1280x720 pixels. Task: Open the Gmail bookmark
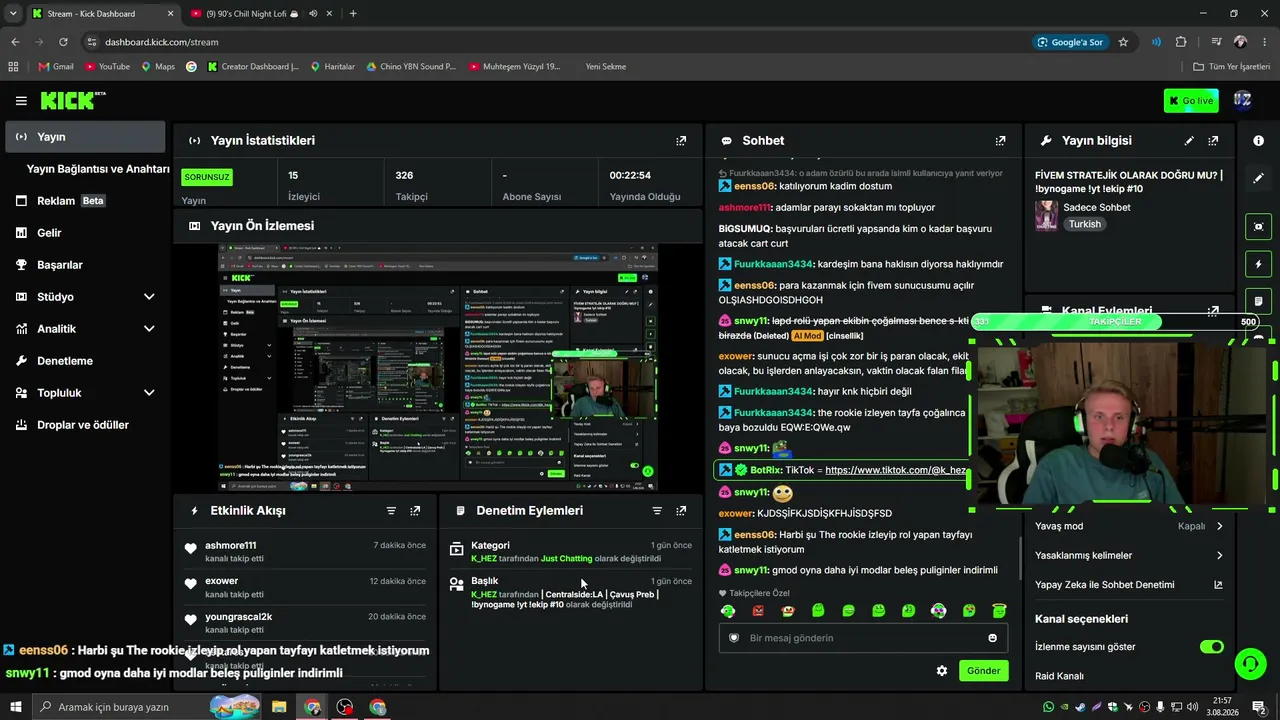[56, 67]
